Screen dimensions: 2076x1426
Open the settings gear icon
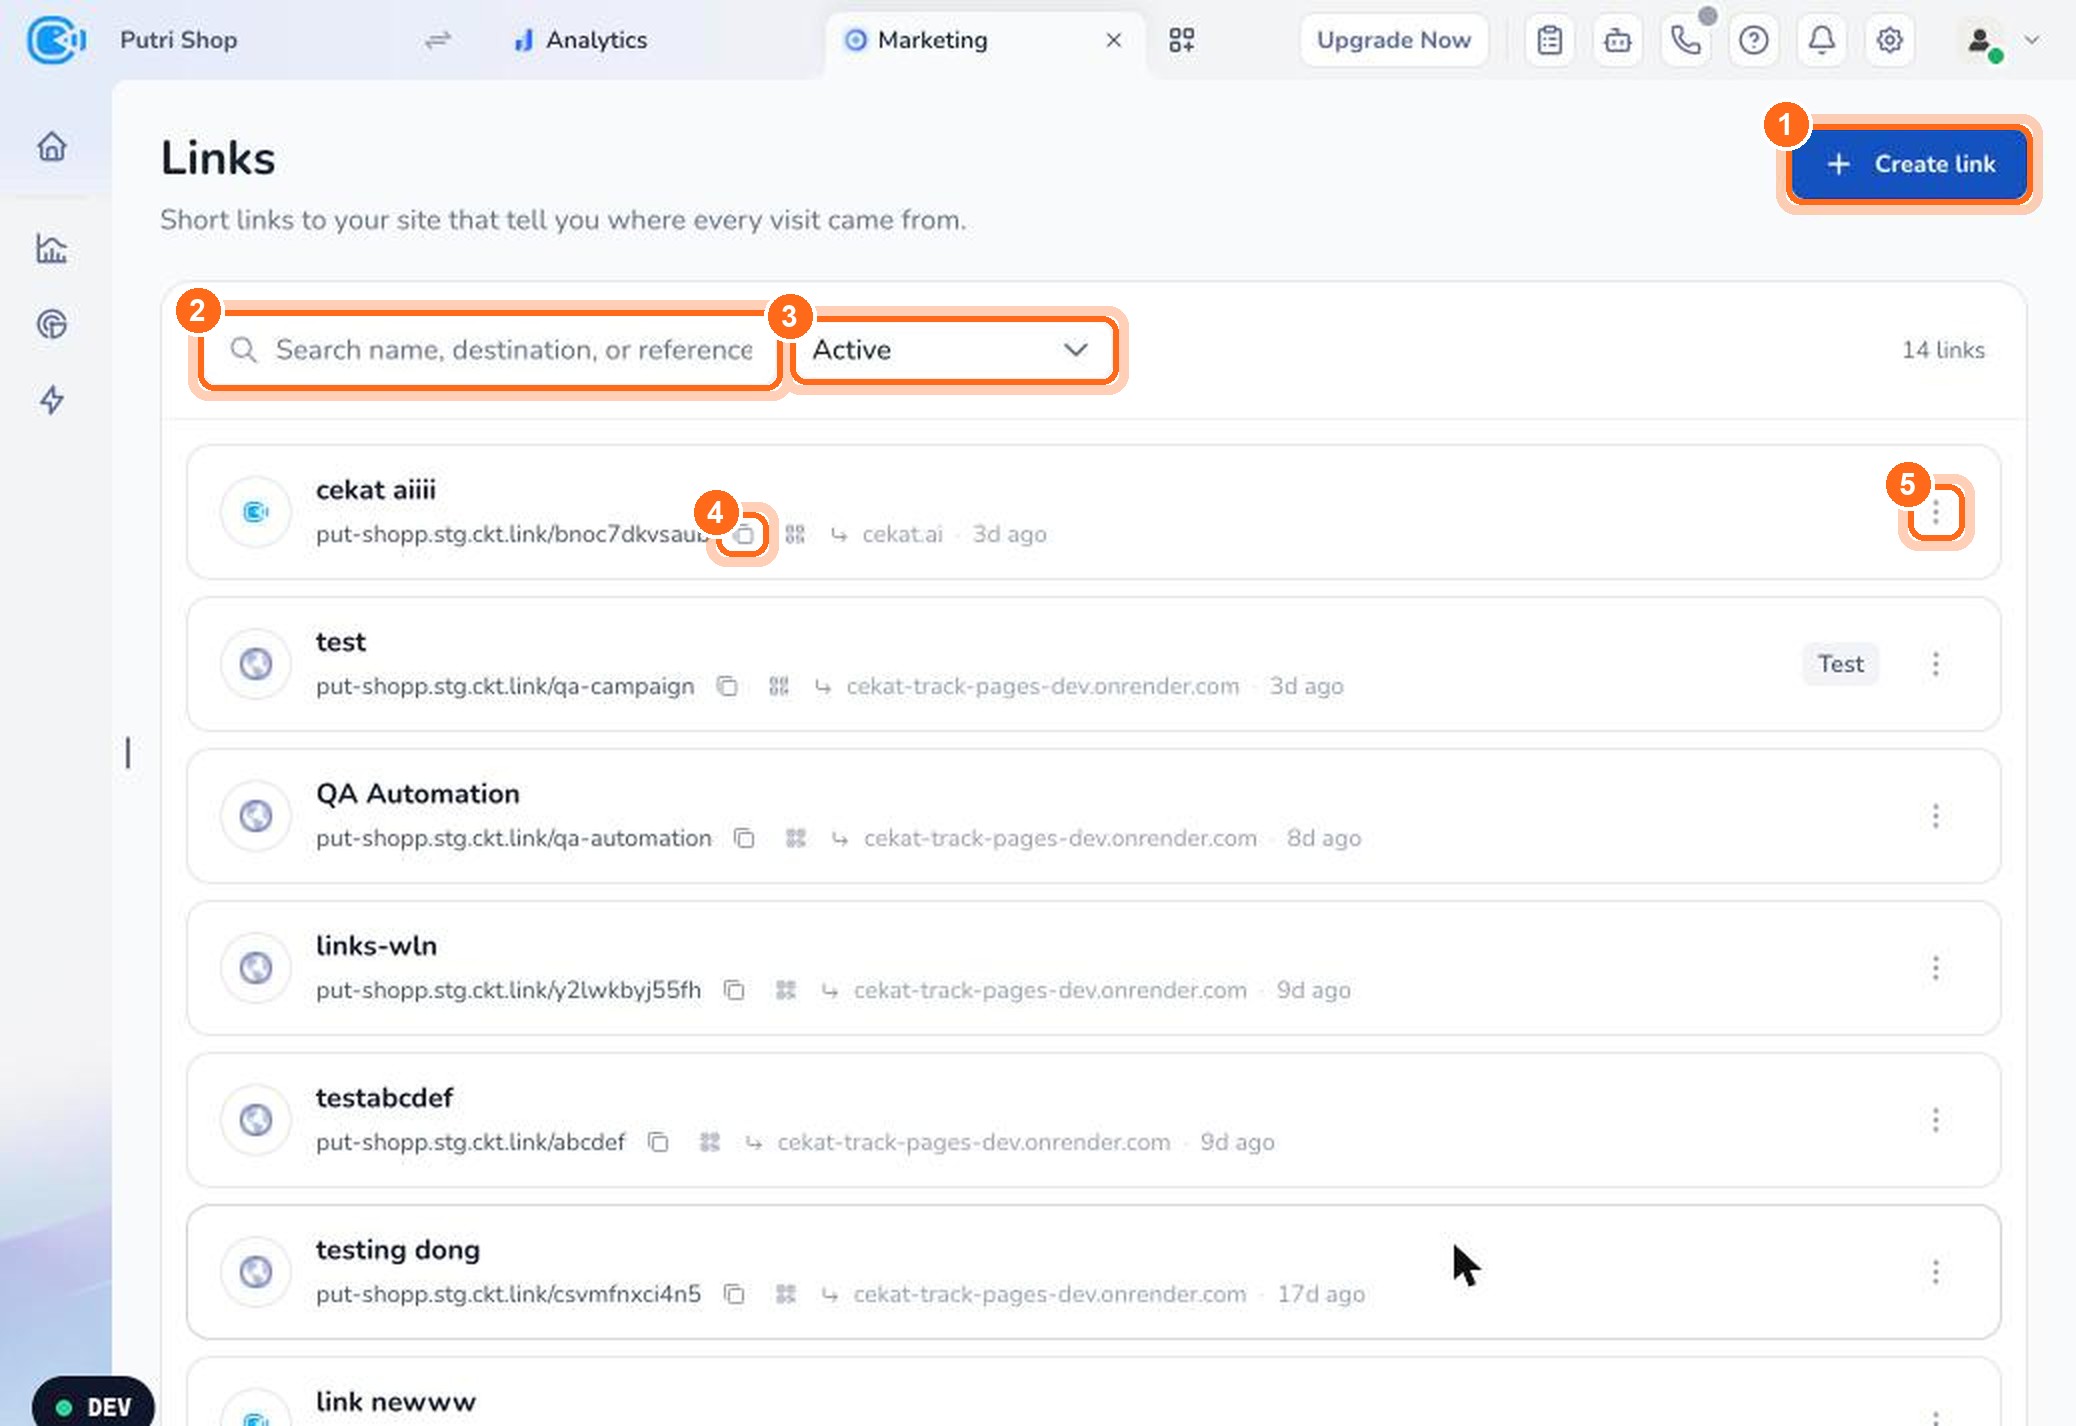point(1889,40)
